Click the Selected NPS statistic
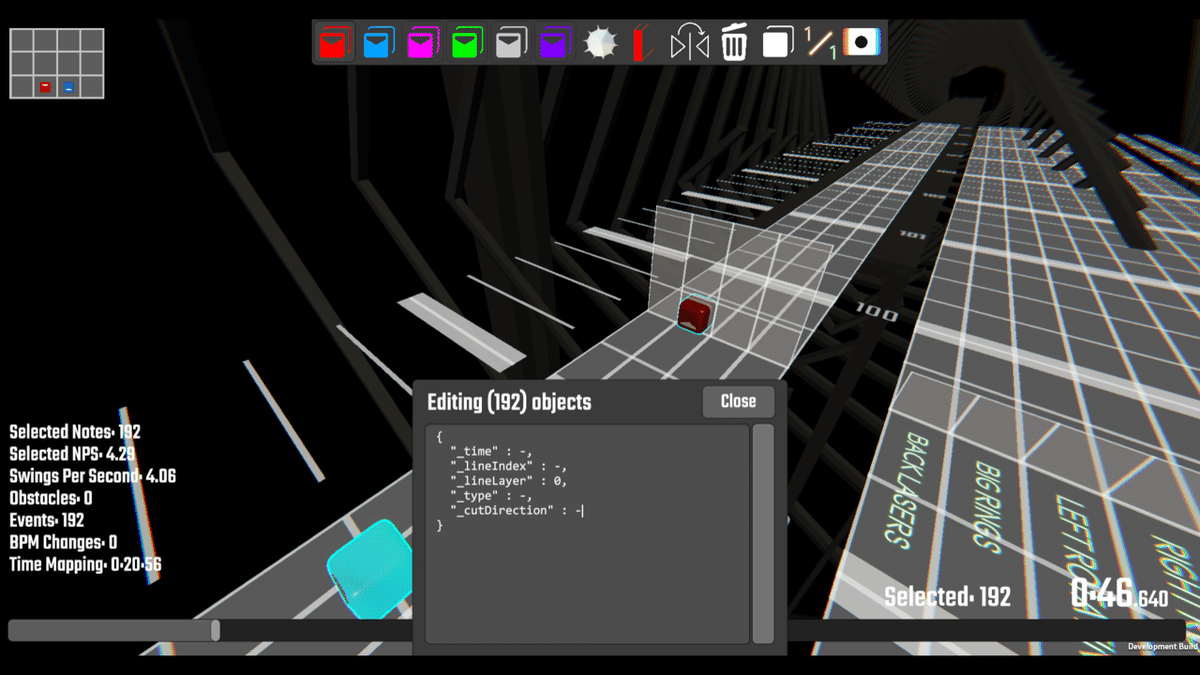This screenshot has height=675, width=1200. pos(72,454)
